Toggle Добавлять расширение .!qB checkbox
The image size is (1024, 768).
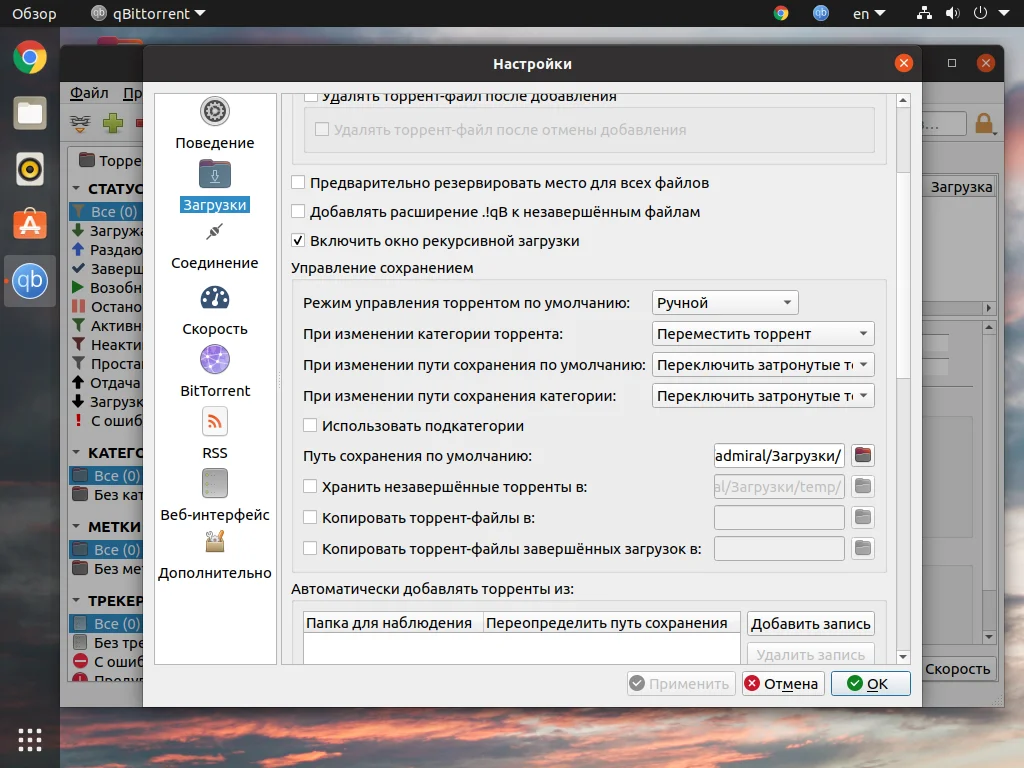pyautogui.click(x=298, y=212)
